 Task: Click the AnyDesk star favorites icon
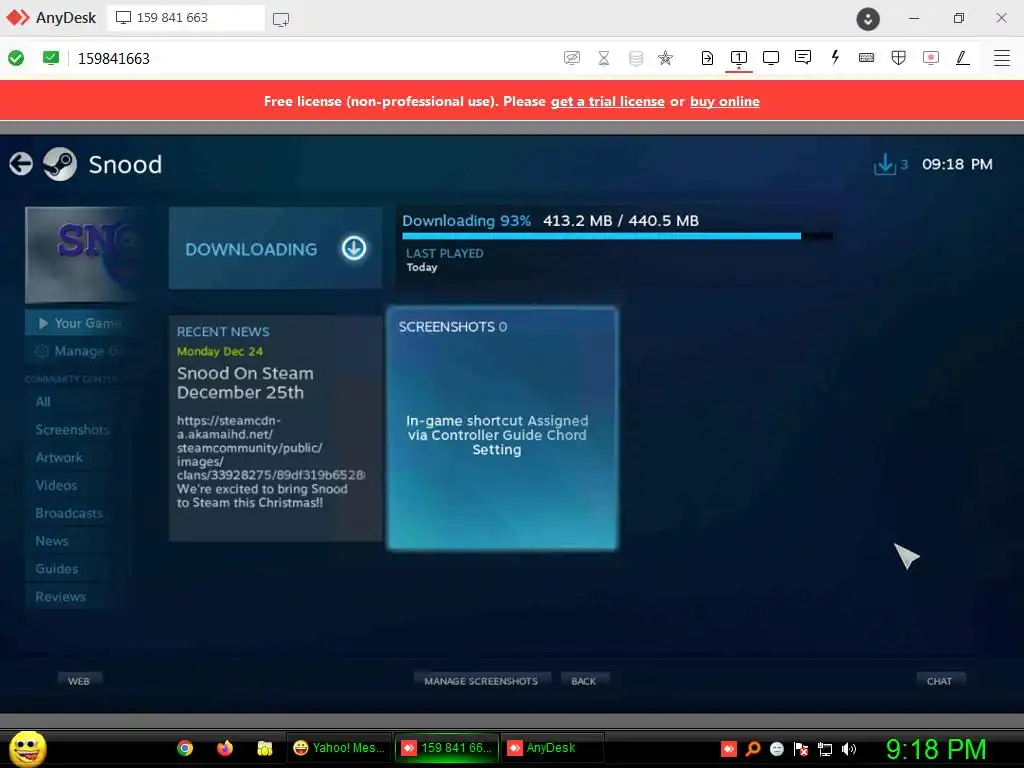point(665,58)
